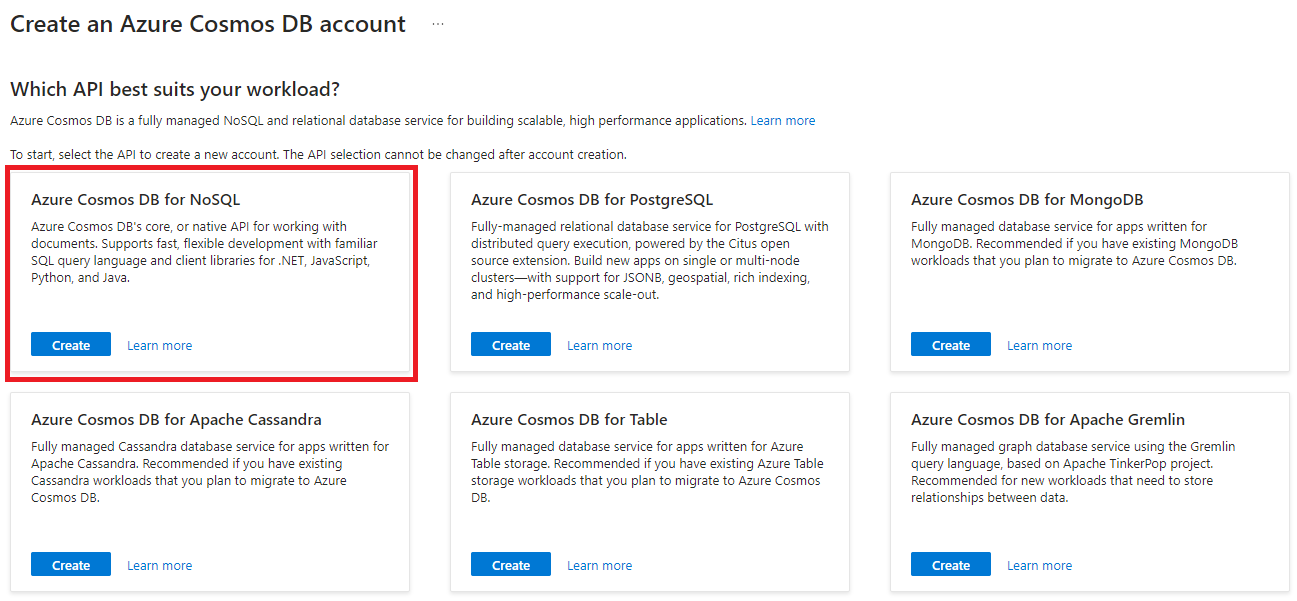Screen dimensions: 1297x601
Task: Hit Create in the Apache Gremlin card
Action: (951, 565)
